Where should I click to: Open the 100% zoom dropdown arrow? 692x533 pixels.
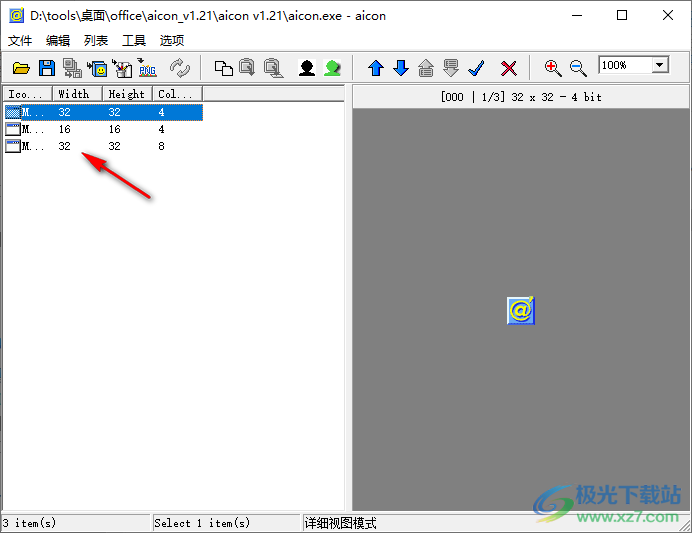coord(660,65)
